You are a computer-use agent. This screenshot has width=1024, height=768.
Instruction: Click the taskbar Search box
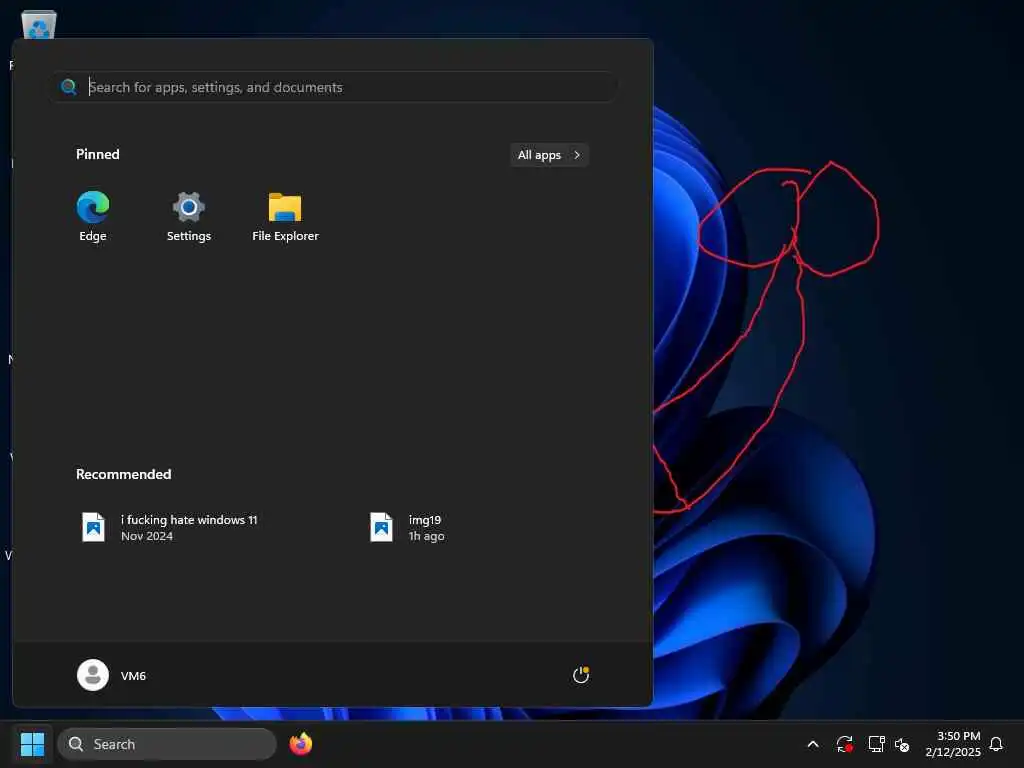tap(167, 744)
